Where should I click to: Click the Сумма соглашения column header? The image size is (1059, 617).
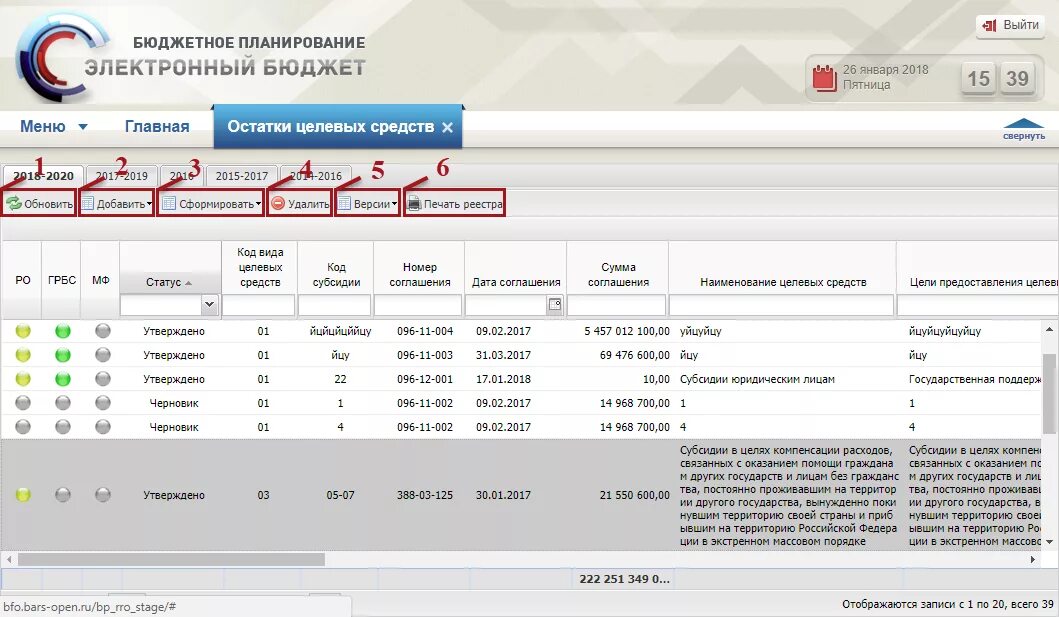pos(618,275)
